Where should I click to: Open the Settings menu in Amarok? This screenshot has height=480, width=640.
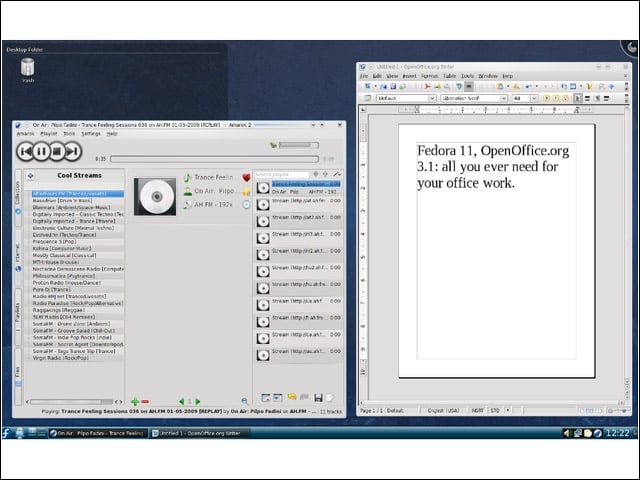coord(91,134)
